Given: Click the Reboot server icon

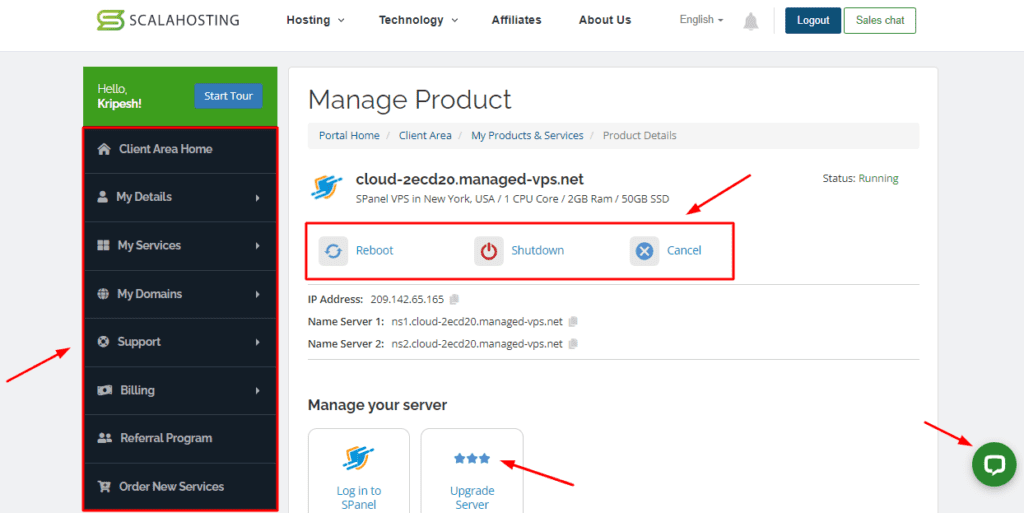Looking at the screenshot, I should [334, 250].
